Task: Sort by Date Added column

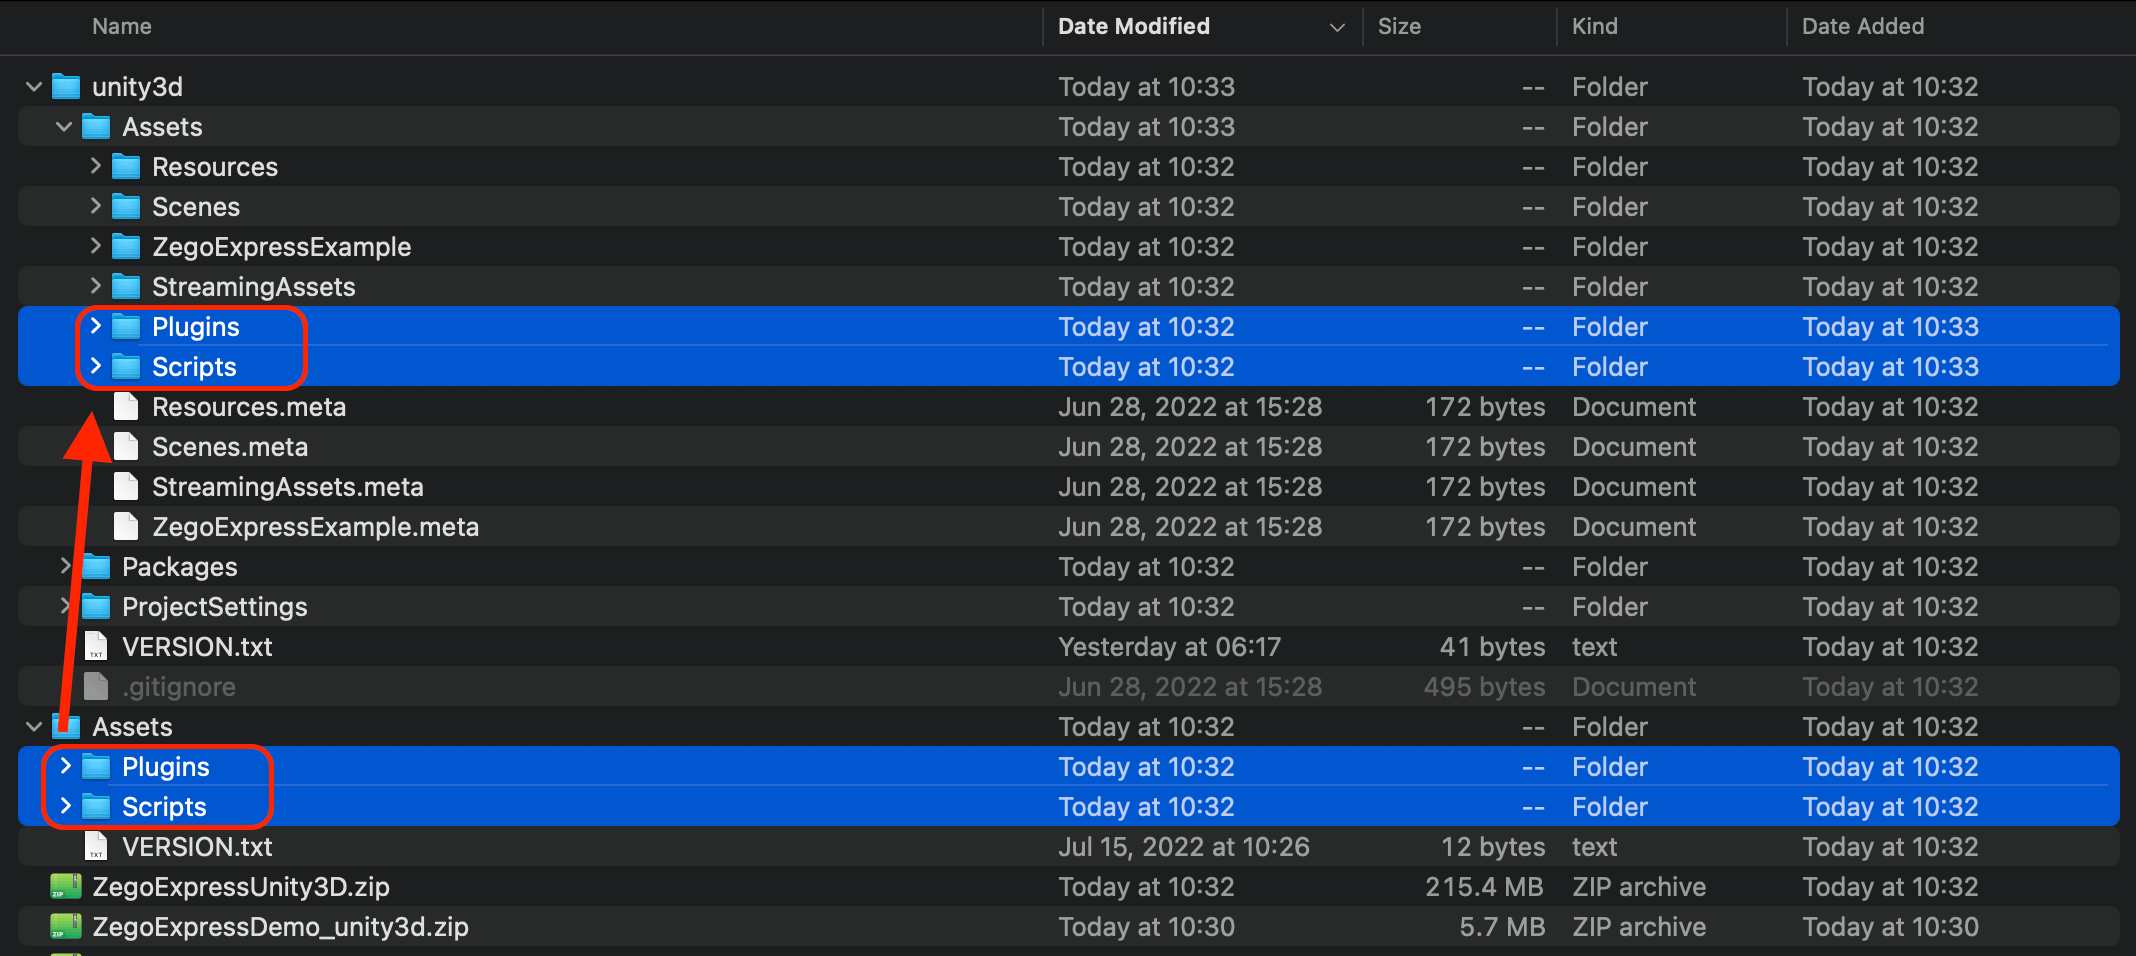Action: coord(1862,27)
